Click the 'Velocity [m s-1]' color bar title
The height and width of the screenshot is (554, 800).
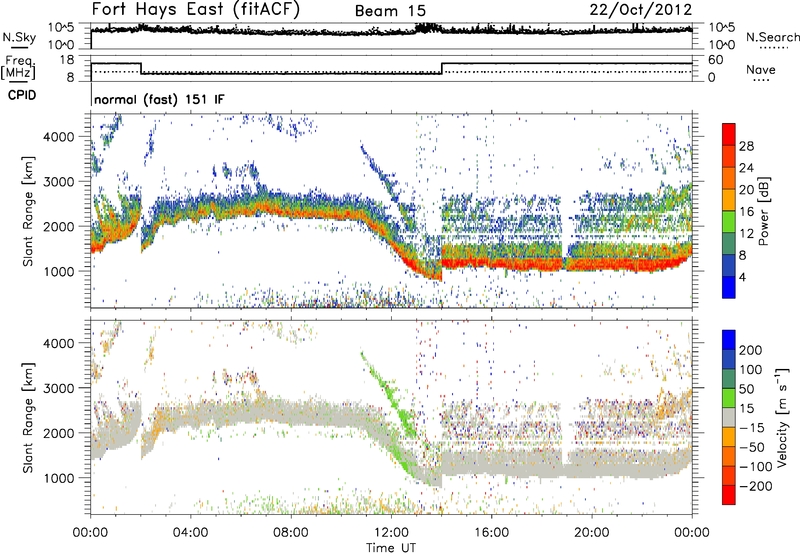click(x=782, y=417)
